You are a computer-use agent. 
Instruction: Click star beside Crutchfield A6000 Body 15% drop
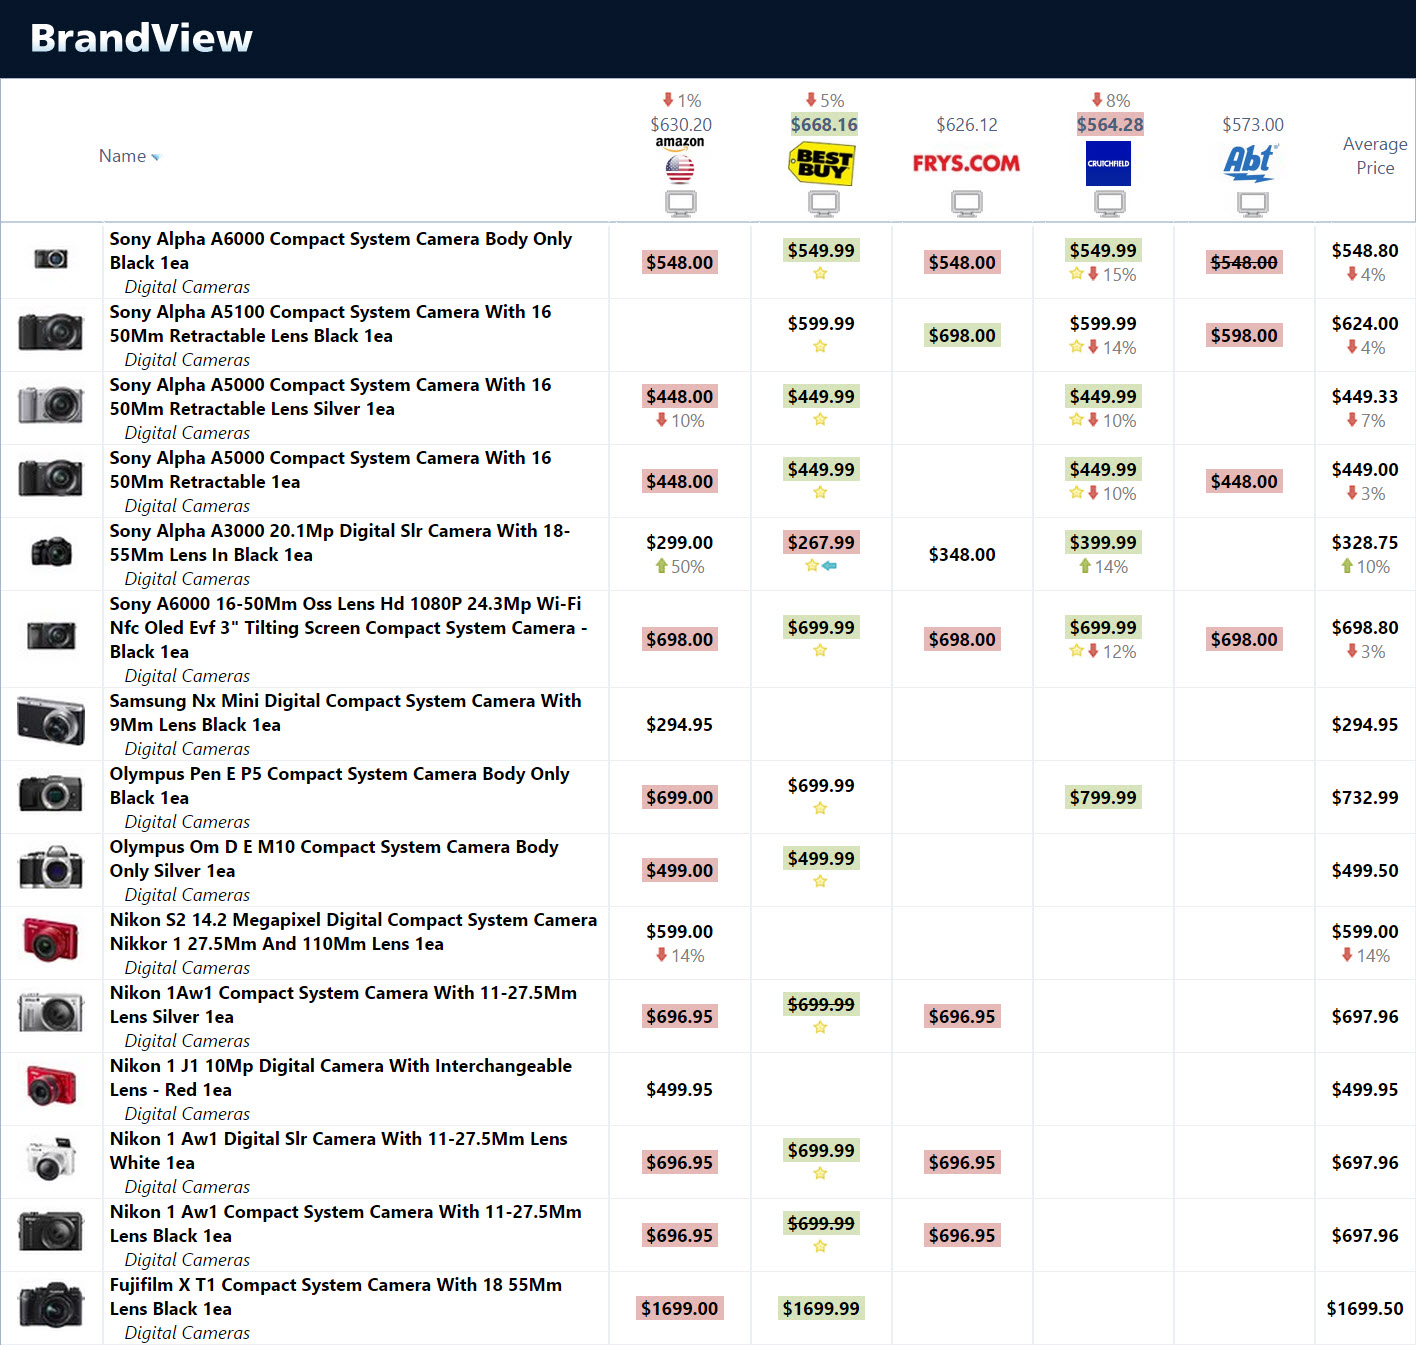(1076, 273)
